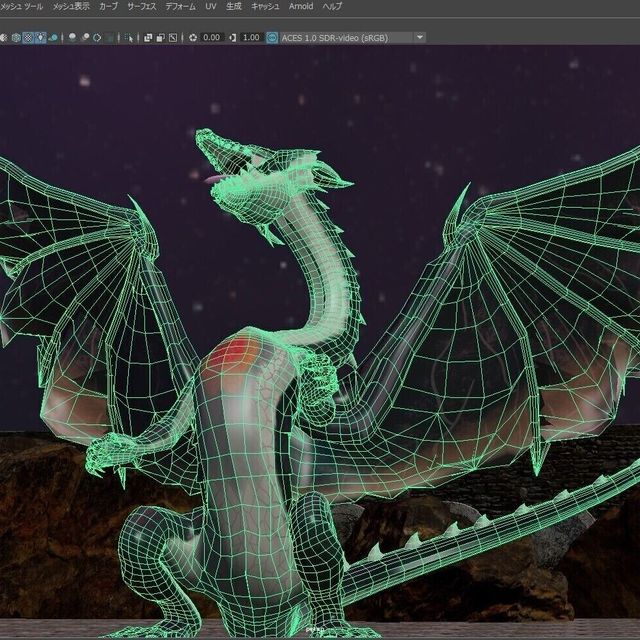
Task: Open the メッシュ ツール (Mesh Tools) menu
Action: 20,6
